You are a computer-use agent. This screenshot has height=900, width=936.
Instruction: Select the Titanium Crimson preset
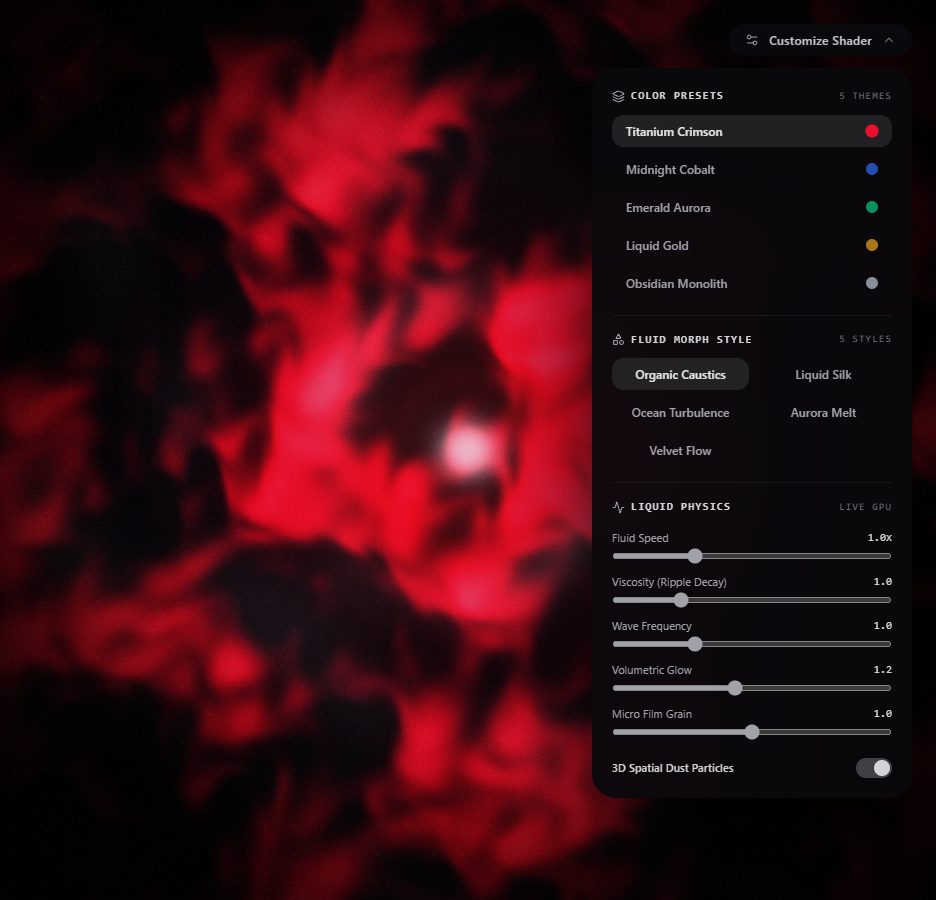point(752,131)
